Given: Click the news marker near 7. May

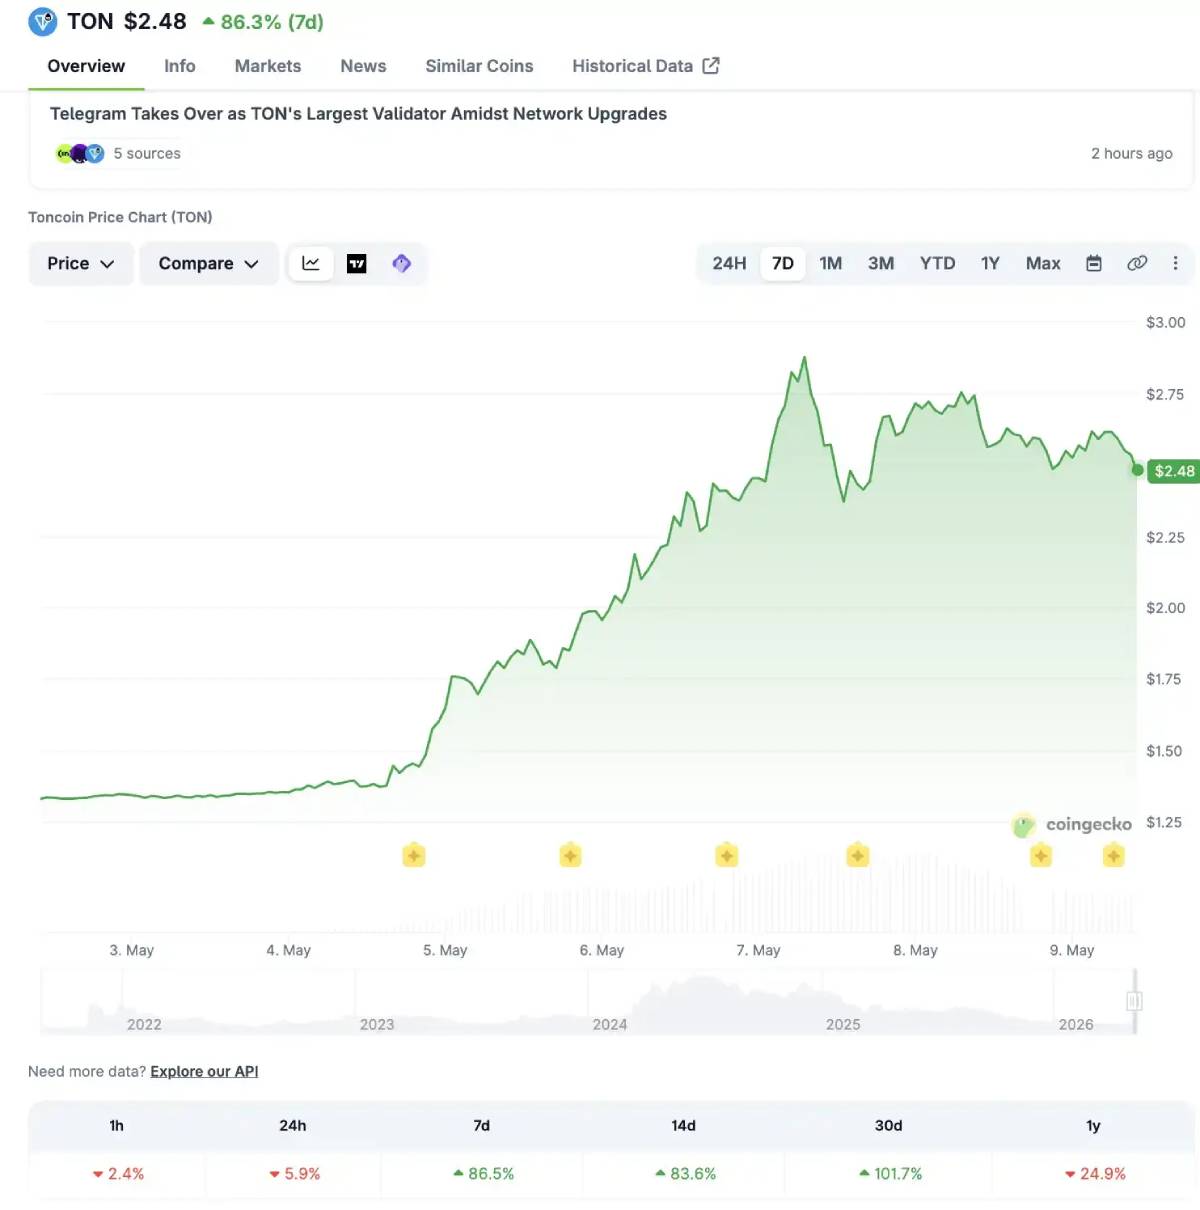Looking at the screenshot, I should pos(727,855).
